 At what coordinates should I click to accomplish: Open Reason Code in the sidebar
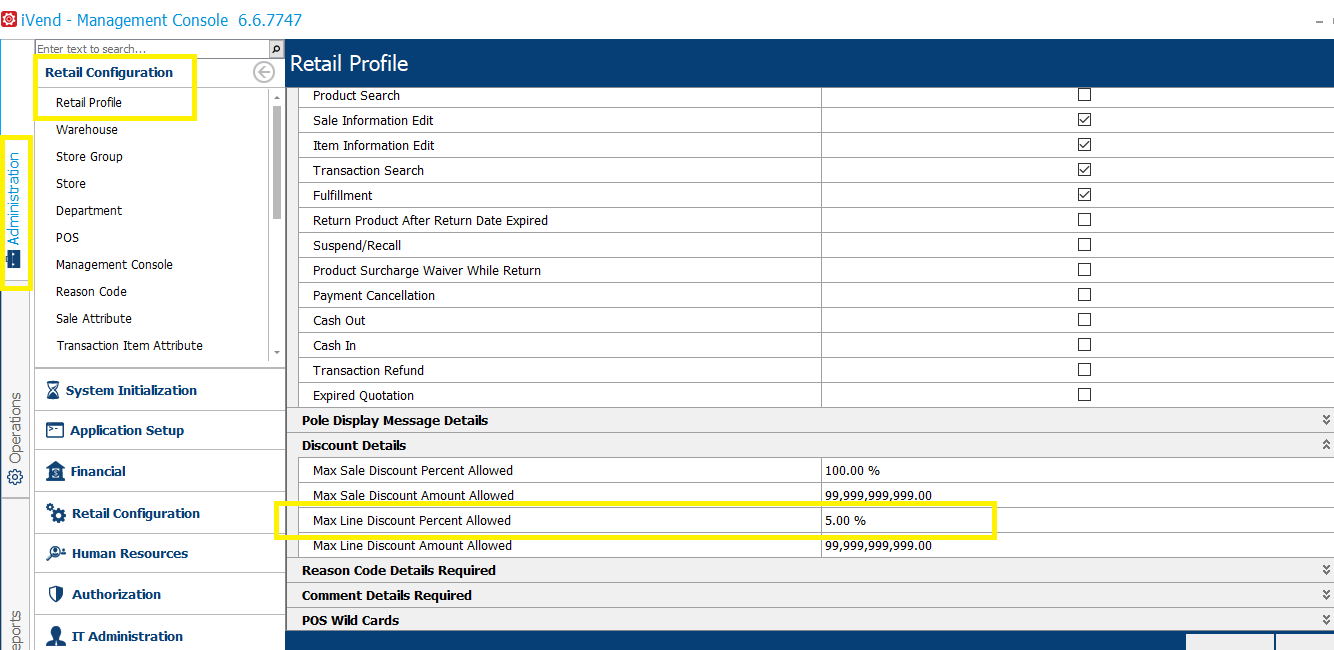pyautogui.click(x=91, y=291)
